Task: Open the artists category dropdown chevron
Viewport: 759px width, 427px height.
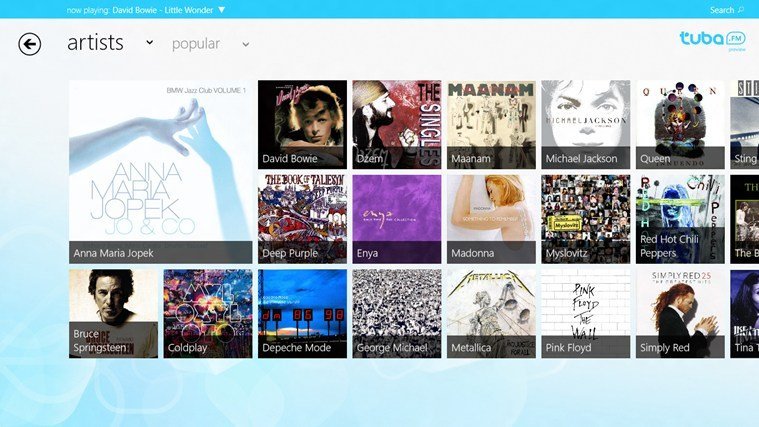Action: (150, 43)
